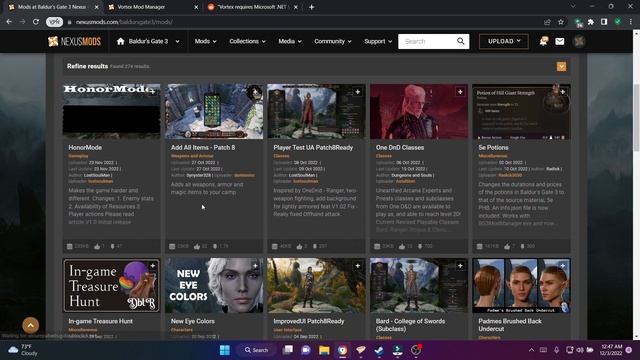Viewport: 640px width, 360px height.
Task: Open the browser extensions puzzle icon
Action: 591,22
